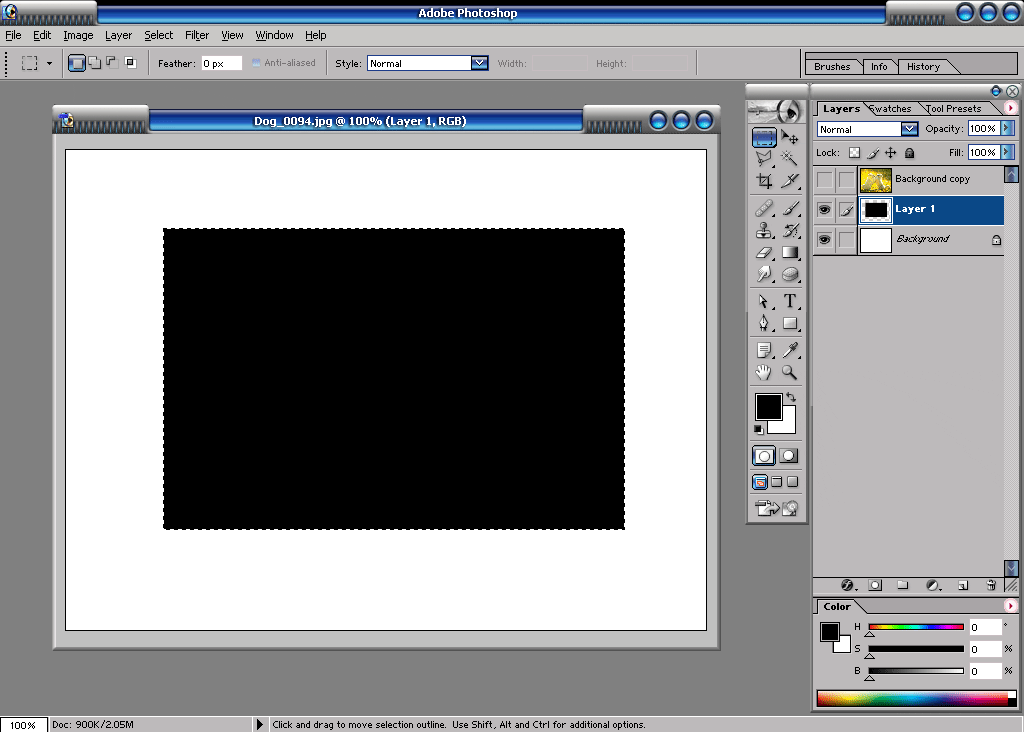
Task: Select the Move tool
Action: (x=790, y=137)
